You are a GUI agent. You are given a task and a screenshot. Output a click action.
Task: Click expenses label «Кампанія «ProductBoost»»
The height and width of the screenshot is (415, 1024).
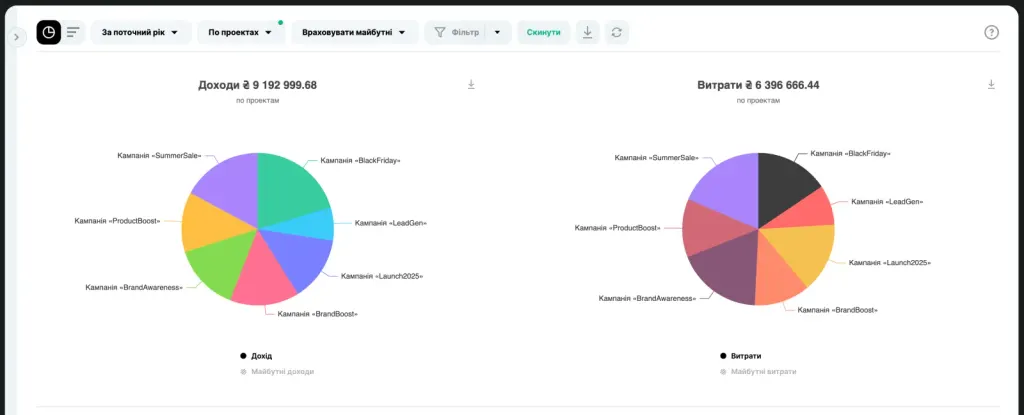click(618, 228)
